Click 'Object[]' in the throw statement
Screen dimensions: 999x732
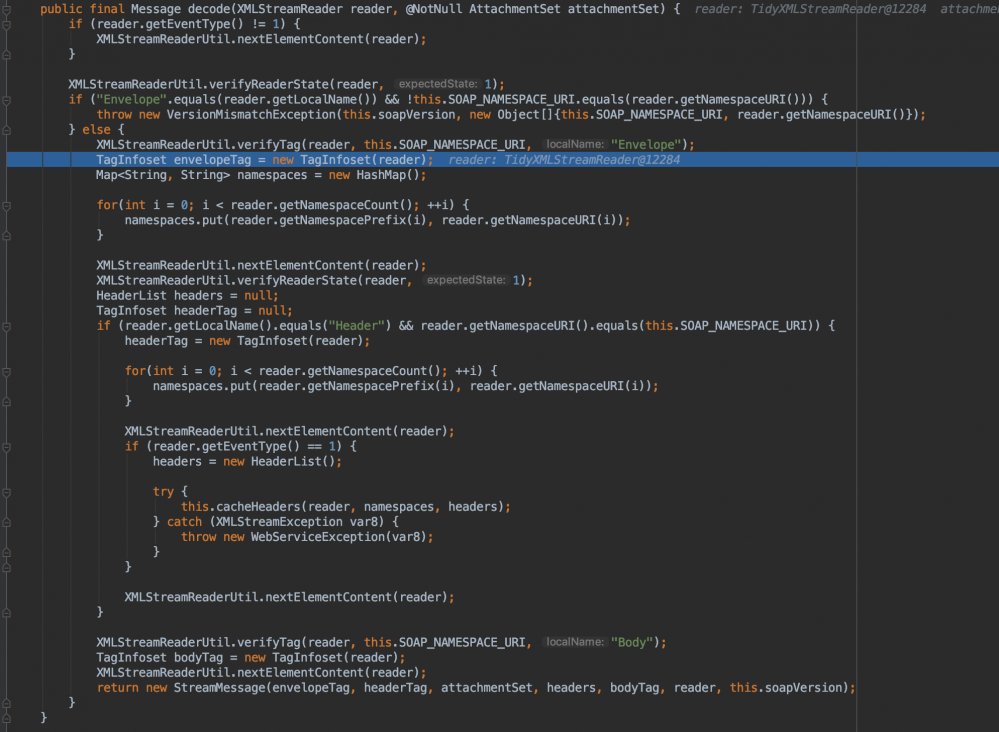click(x=526, y=115)
